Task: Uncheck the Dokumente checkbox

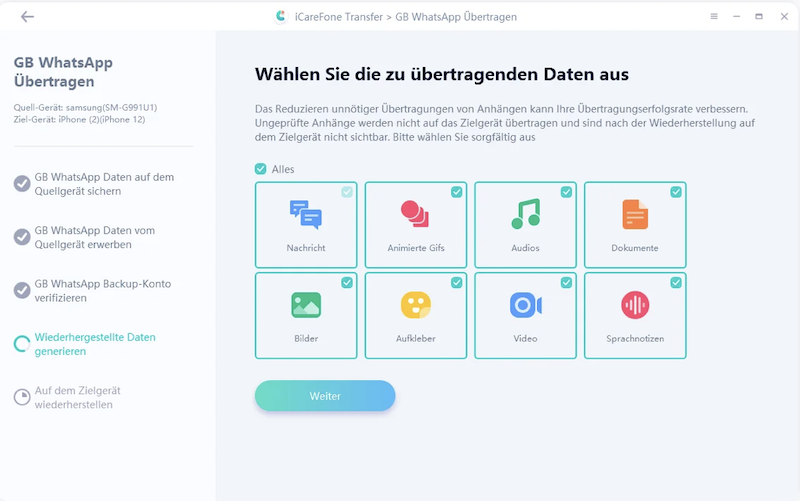Action: [x=676, y=192]
